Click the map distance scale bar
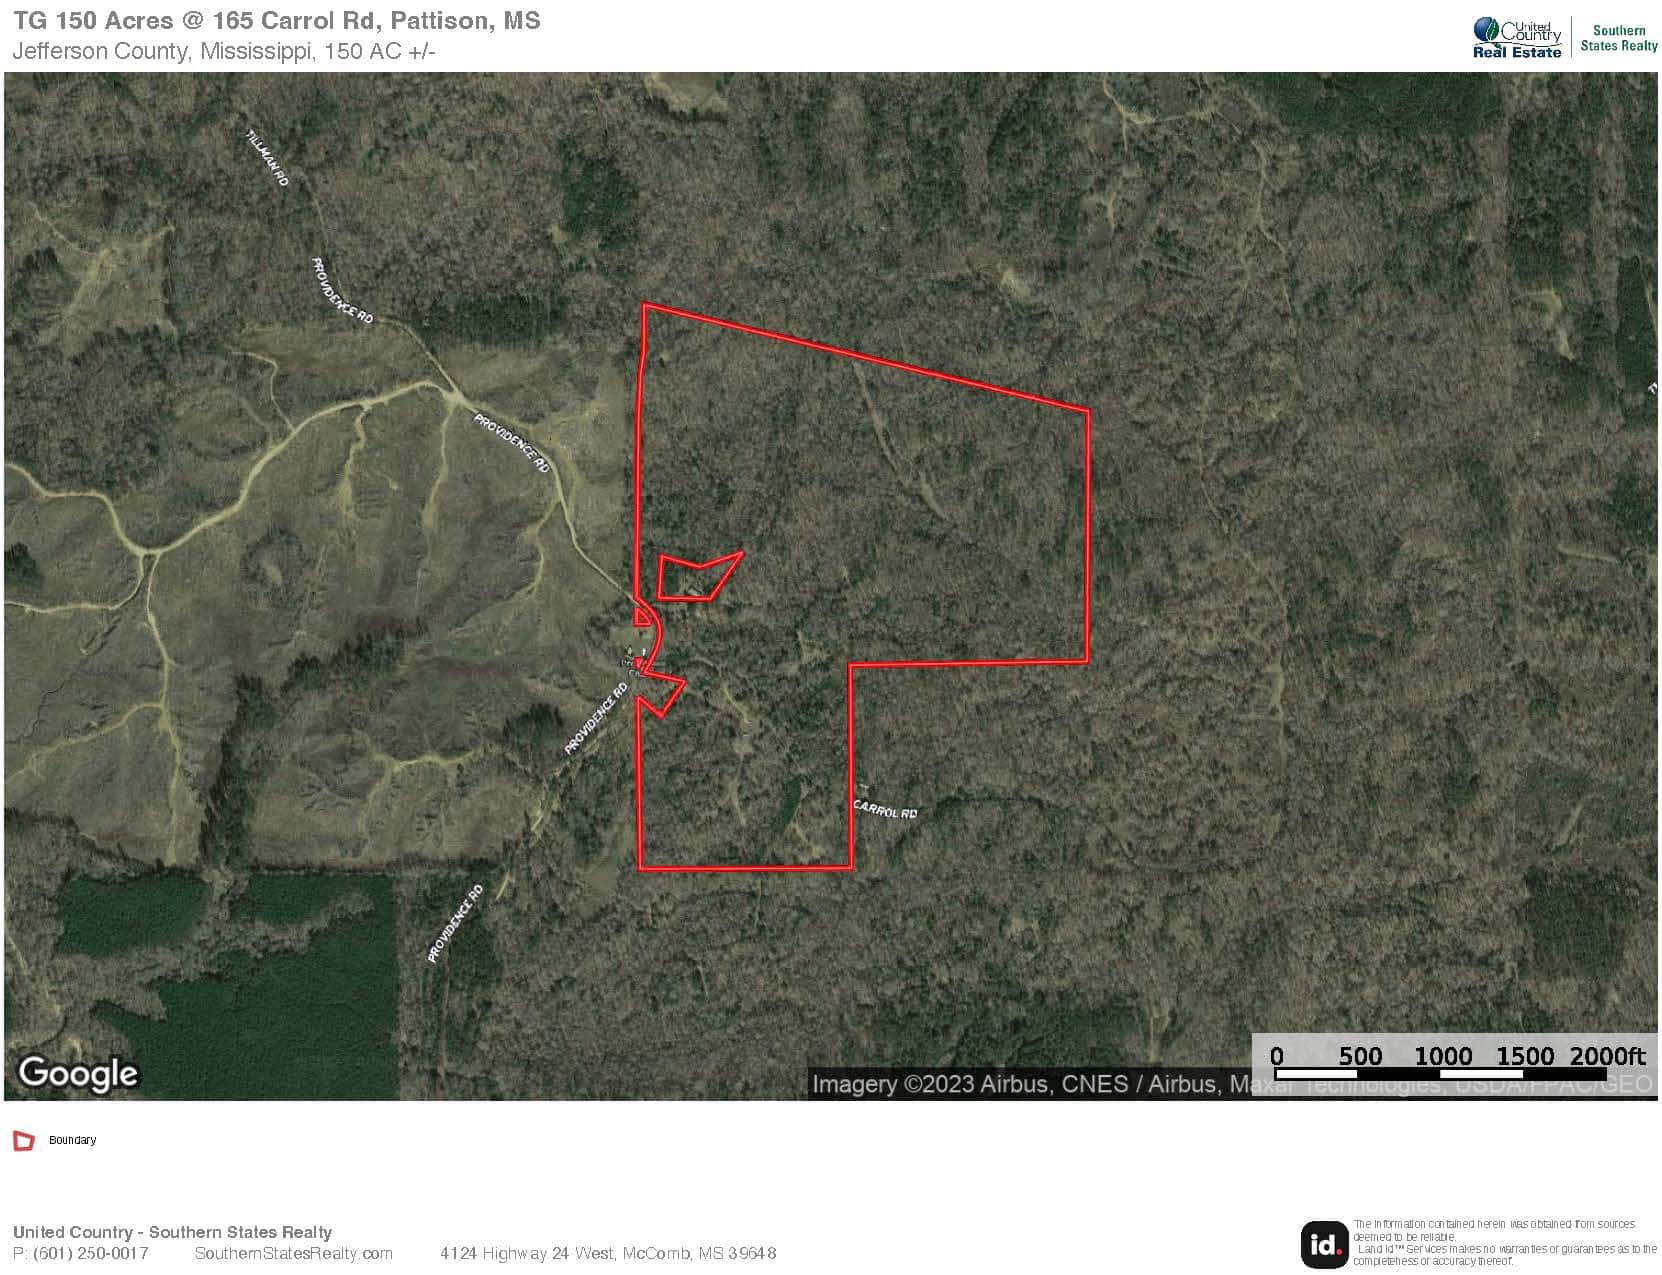The image size is (1662, 1275). point(1453,1064)
